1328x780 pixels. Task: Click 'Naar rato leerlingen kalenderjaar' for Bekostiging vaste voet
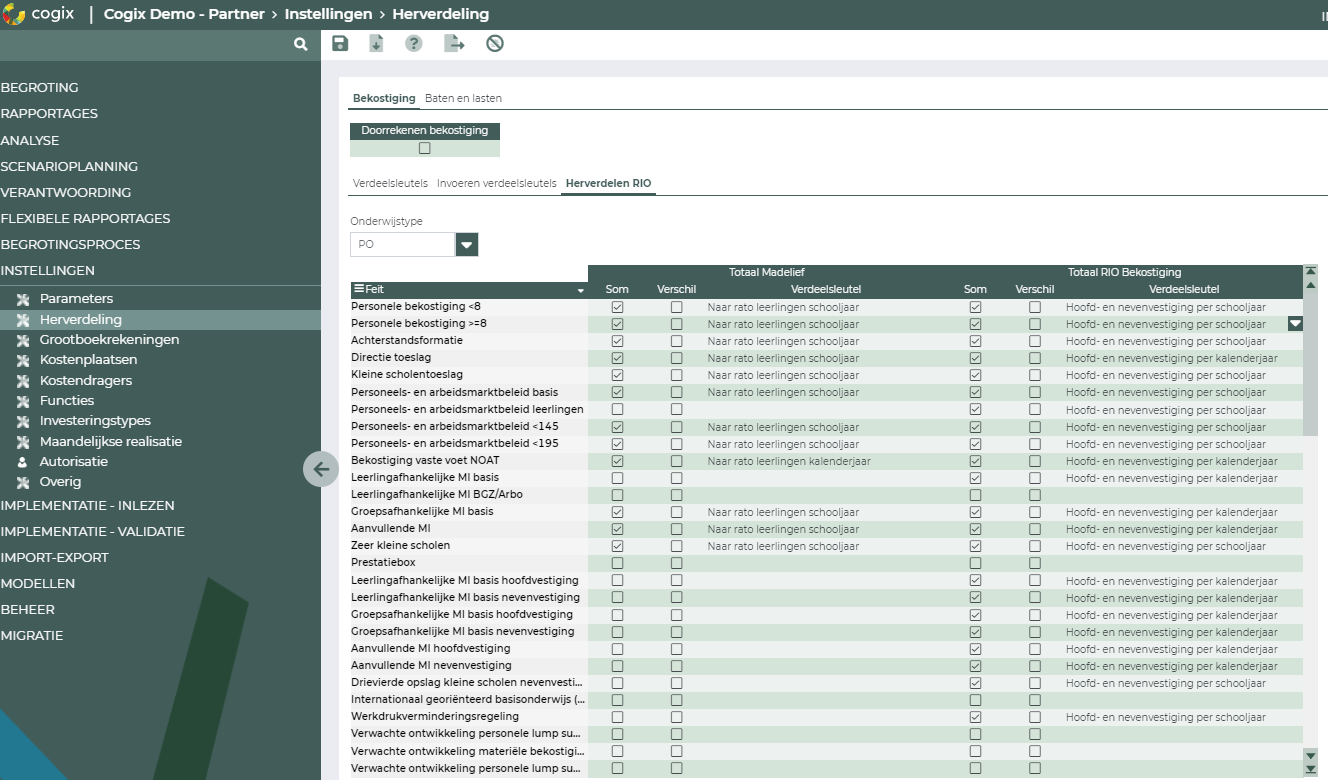click(789, 461)
